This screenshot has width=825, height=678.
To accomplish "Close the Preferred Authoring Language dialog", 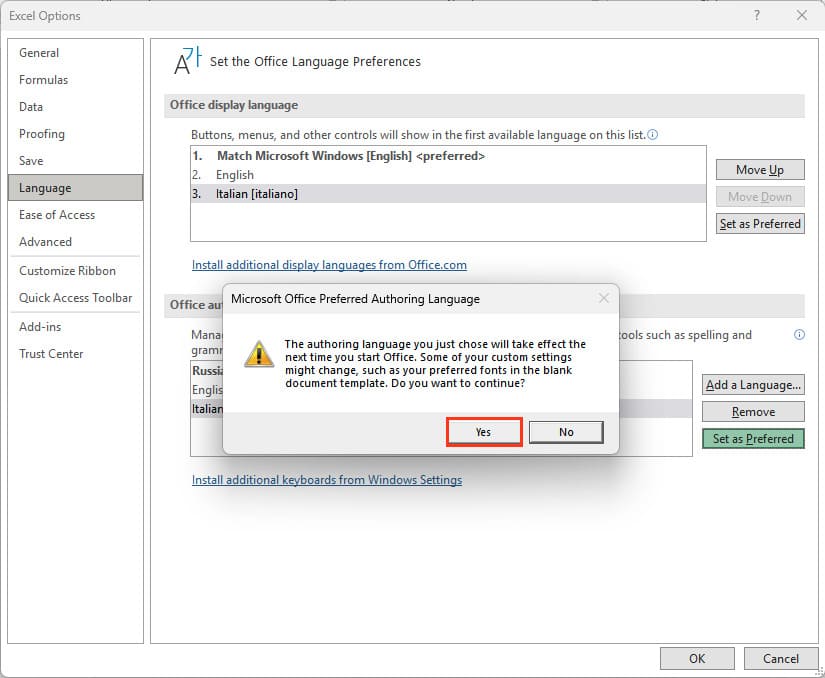I will pos(603,298).
